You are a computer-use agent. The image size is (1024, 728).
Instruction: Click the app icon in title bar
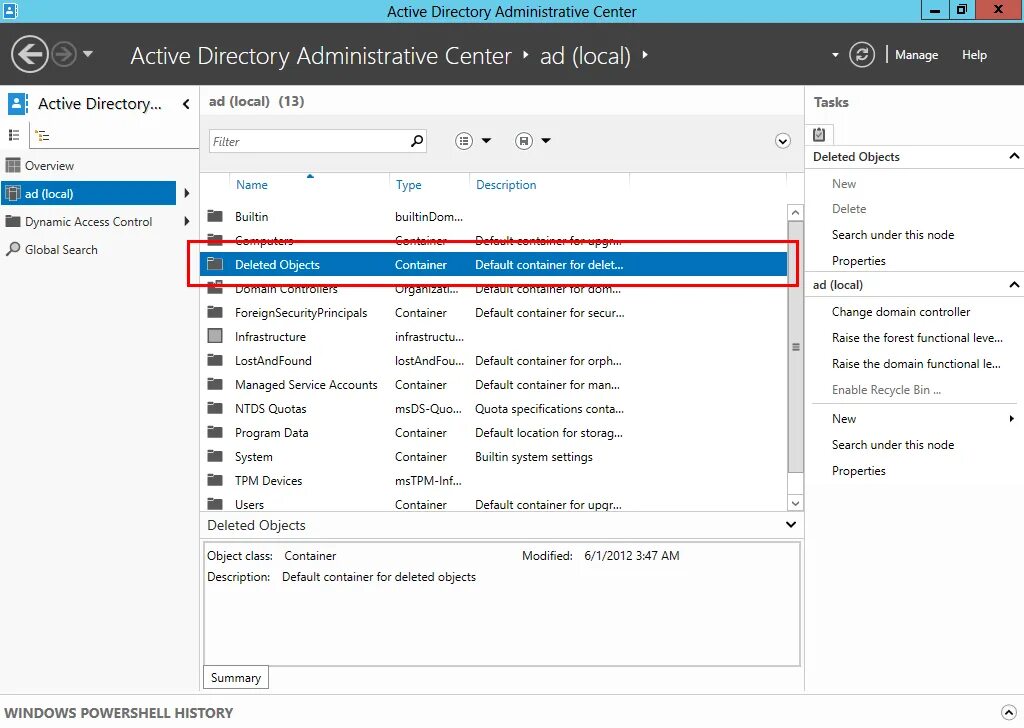[x=10, y=10]
